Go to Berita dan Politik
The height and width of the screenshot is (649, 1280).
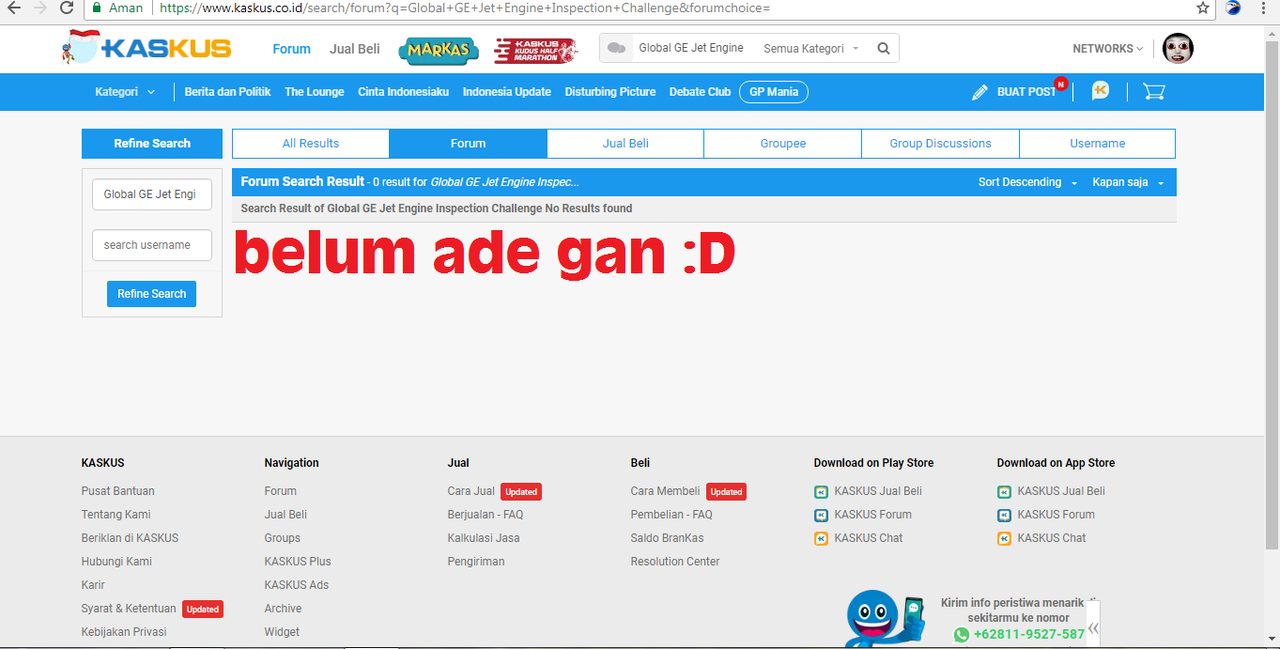228,92
